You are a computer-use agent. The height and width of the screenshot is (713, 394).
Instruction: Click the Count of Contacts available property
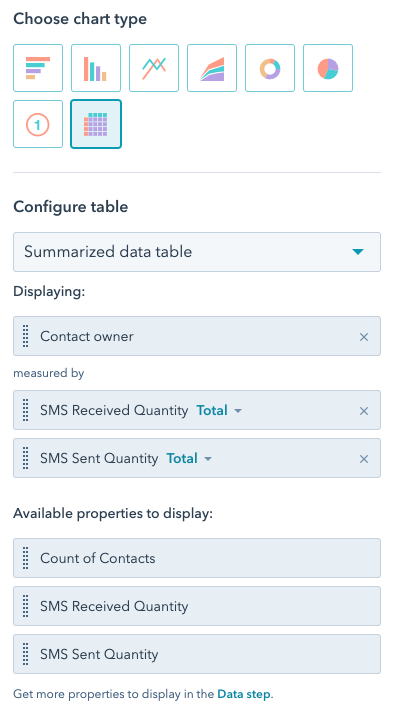[197, 558]
